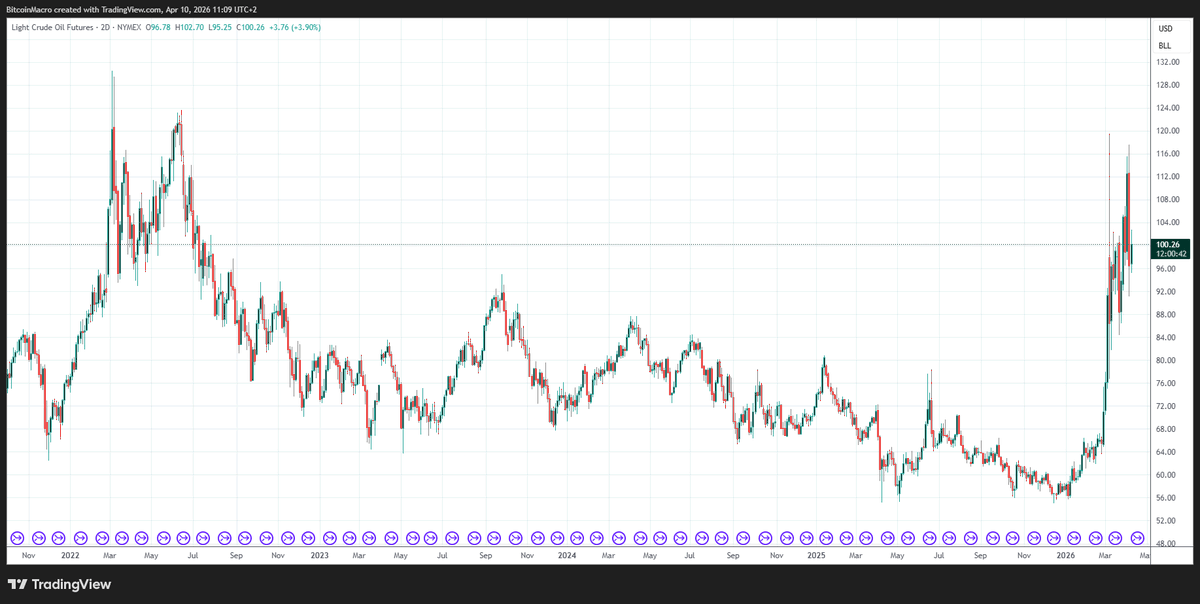Click the low value L95.25
Viewport: 1200px width, 604px height.
click(x=220, y=26)
